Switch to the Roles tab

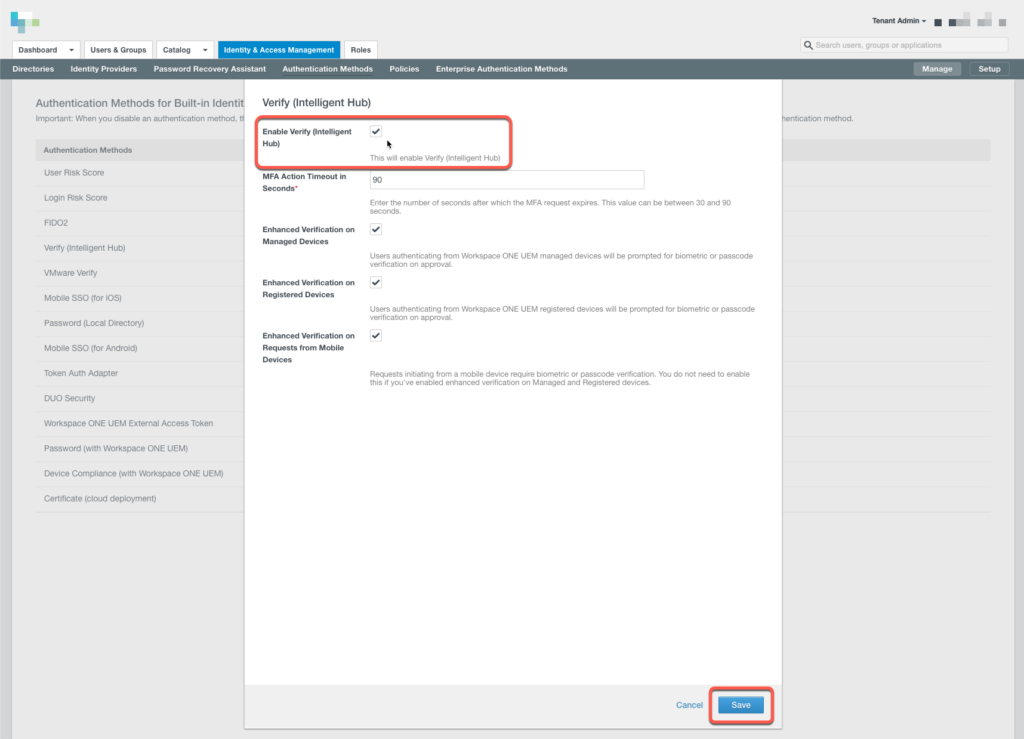tap(360, 49)
